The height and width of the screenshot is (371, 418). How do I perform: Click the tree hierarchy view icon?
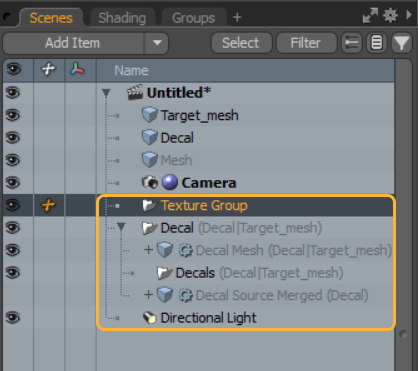(352, 43)
